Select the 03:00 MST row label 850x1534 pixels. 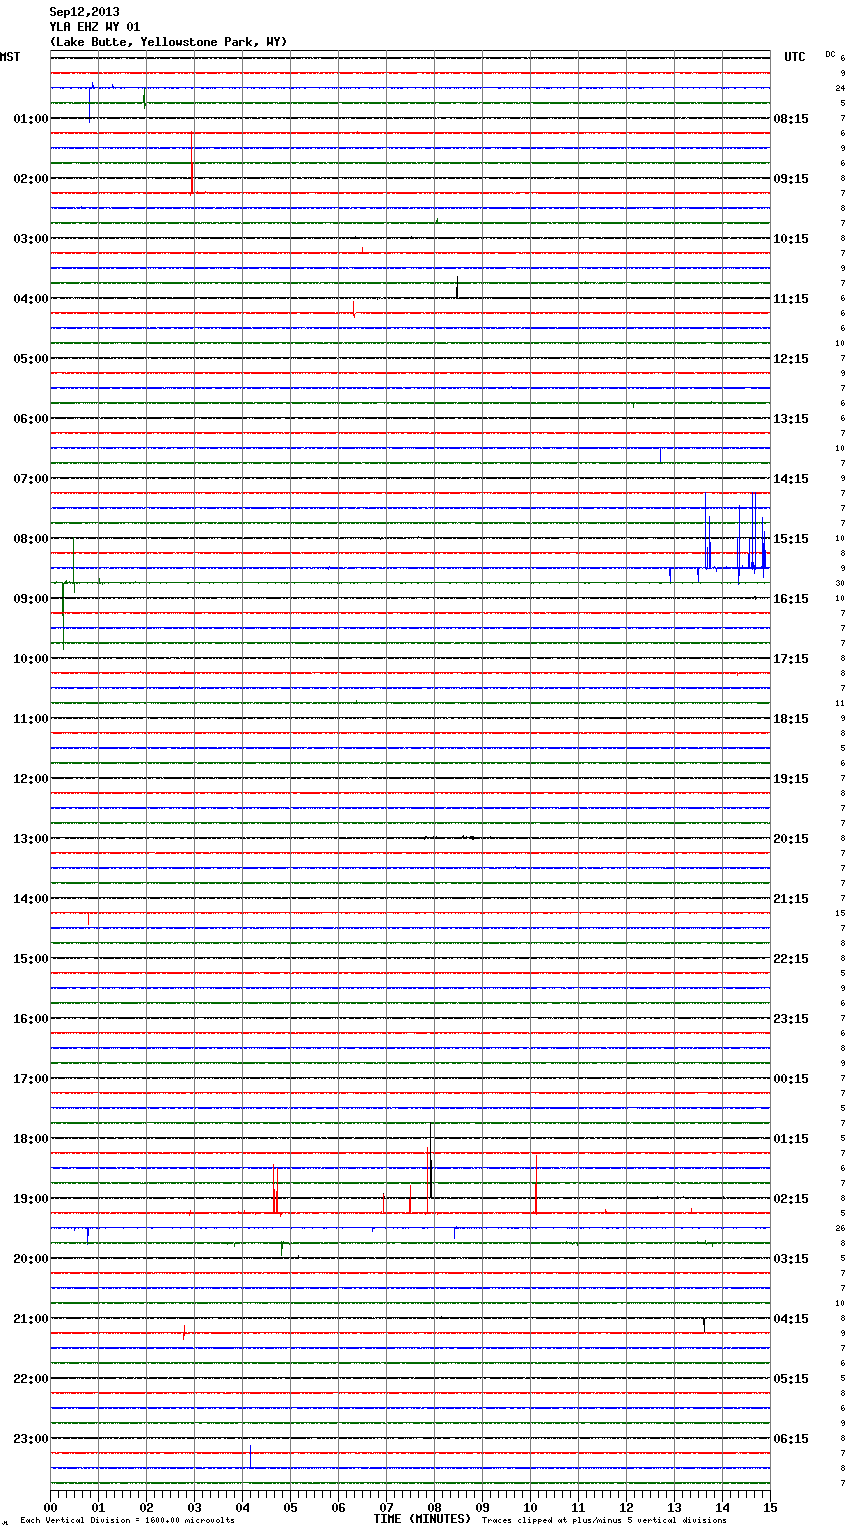(x=31, y=239)
